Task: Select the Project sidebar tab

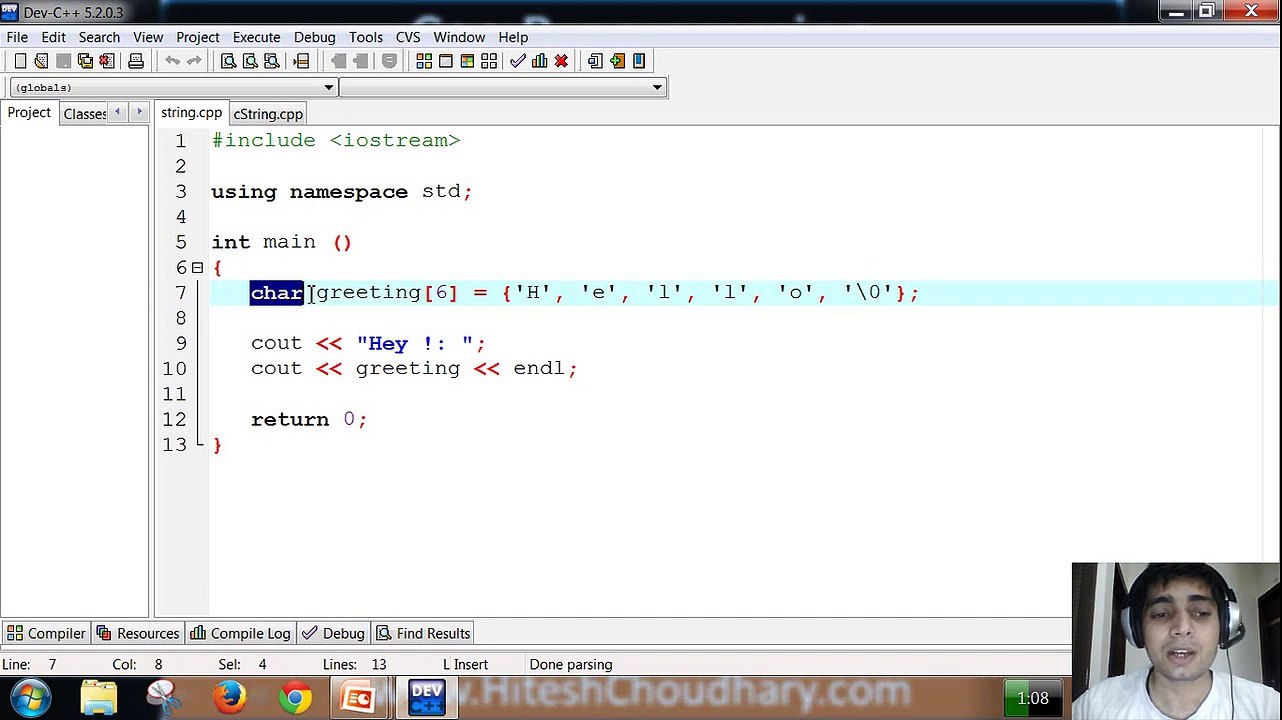Action: (29, 112)
